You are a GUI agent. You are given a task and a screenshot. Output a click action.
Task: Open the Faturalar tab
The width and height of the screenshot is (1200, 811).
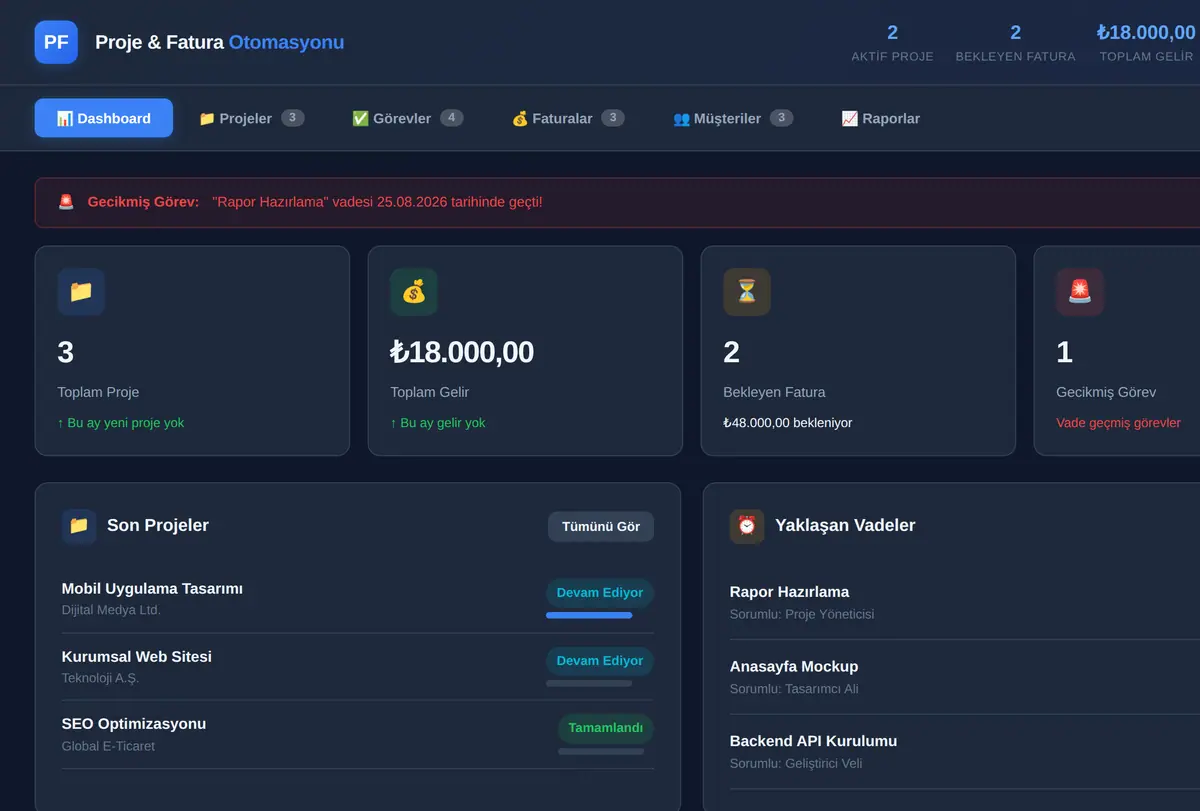567,118
